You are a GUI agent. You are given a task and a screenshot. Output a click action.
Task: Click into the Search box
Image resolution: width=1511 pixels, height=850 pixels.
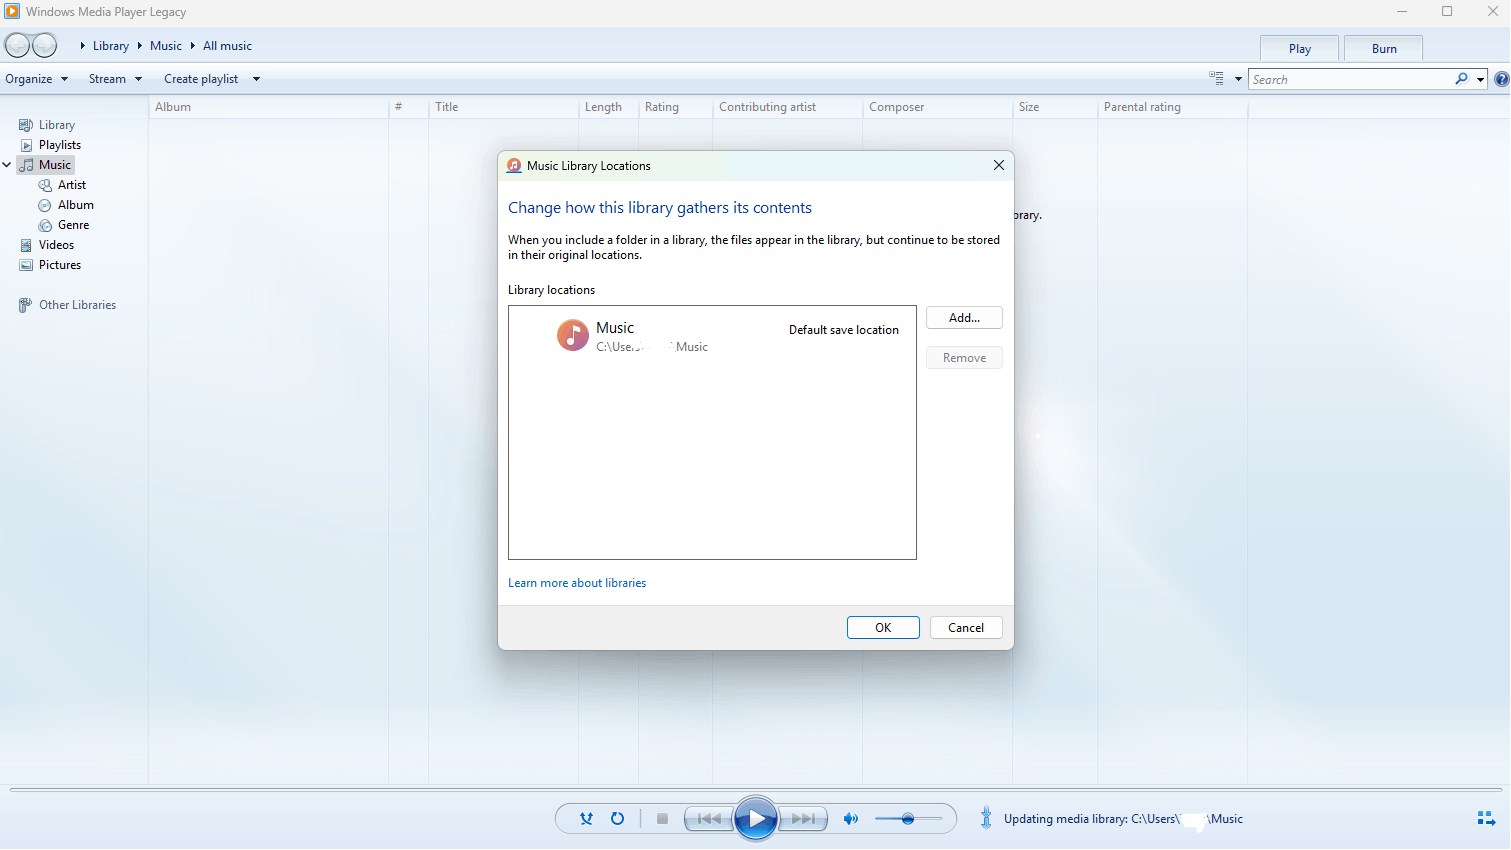point(1350,79)
